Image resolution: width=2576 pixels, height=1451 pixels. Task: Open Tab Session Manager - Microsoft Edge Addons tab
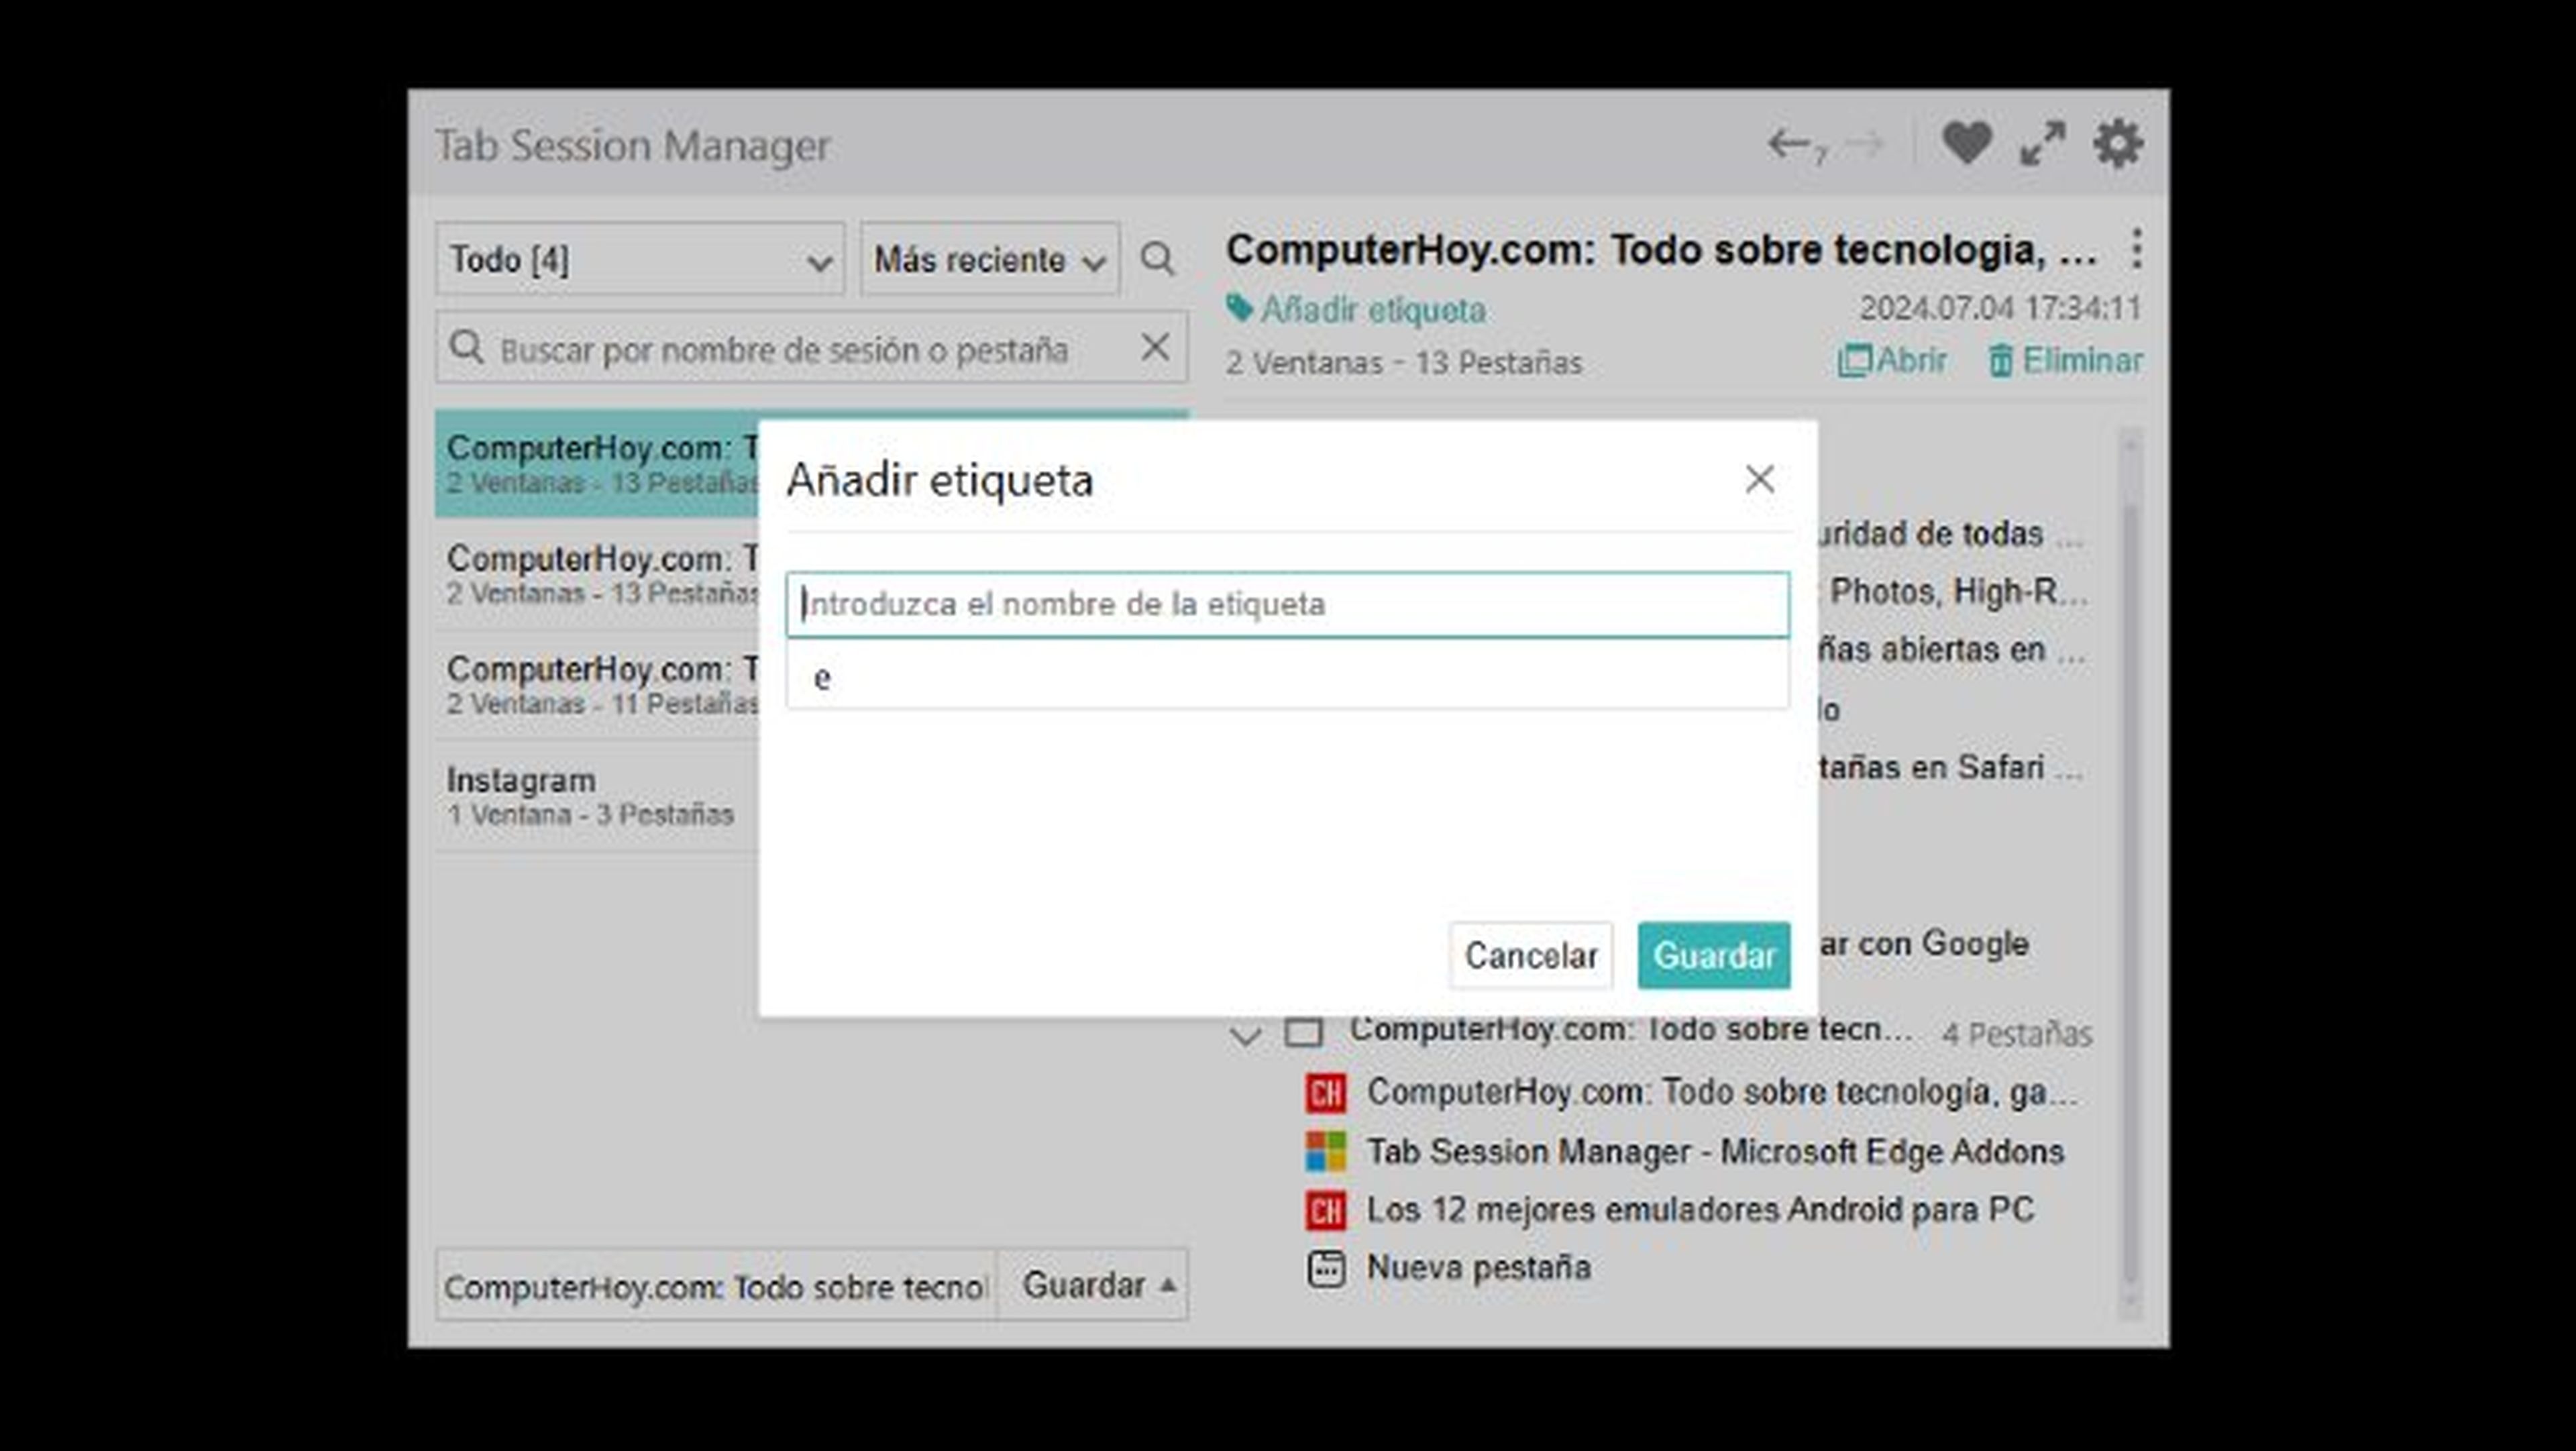[1685, 1152]
